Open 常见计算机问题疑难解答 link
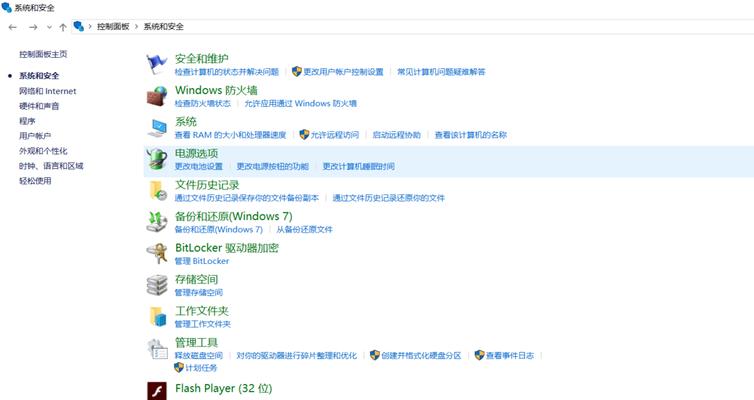 click(x=441, y=72)
